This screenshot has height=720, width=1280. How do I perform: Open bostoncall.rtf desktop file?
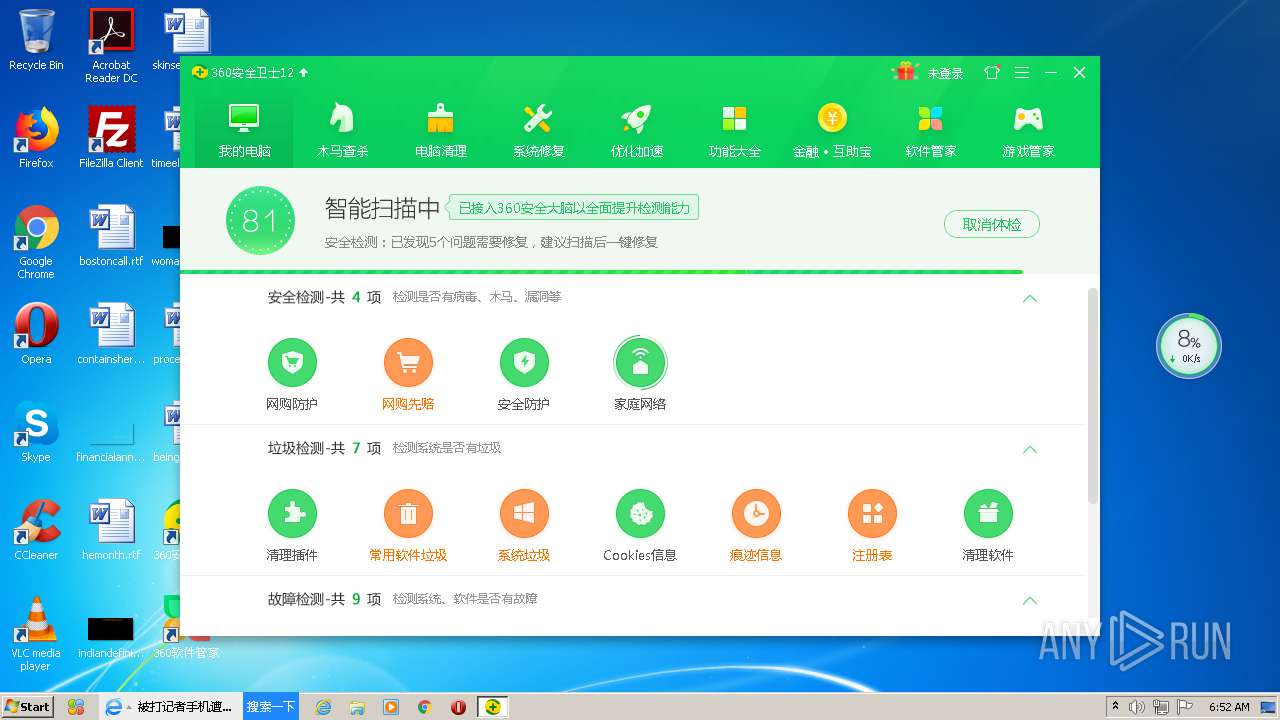pyautogui.click(x=111, y=236)
